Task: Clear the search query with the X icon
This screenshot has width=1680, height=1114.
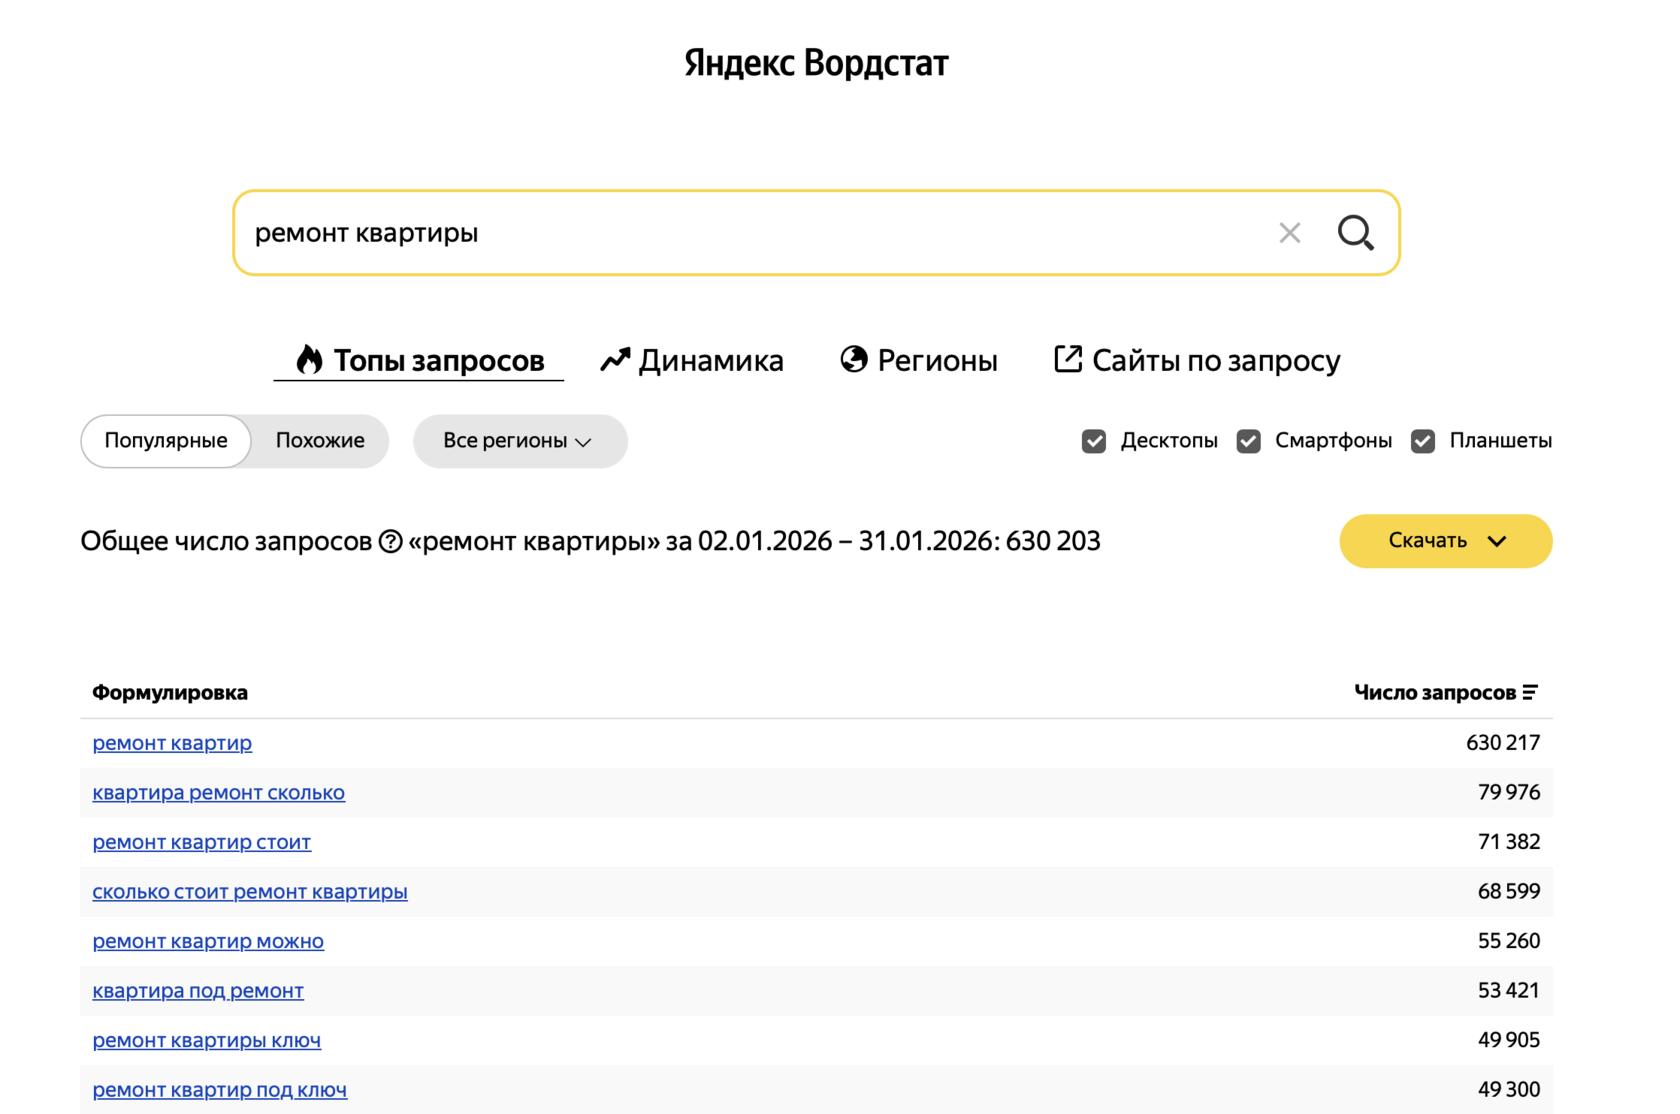Action: [1289, 233]
